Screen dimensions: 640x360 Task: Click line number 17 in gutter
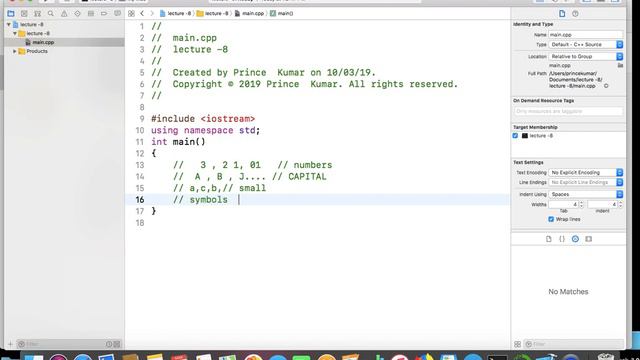[140, 211]
